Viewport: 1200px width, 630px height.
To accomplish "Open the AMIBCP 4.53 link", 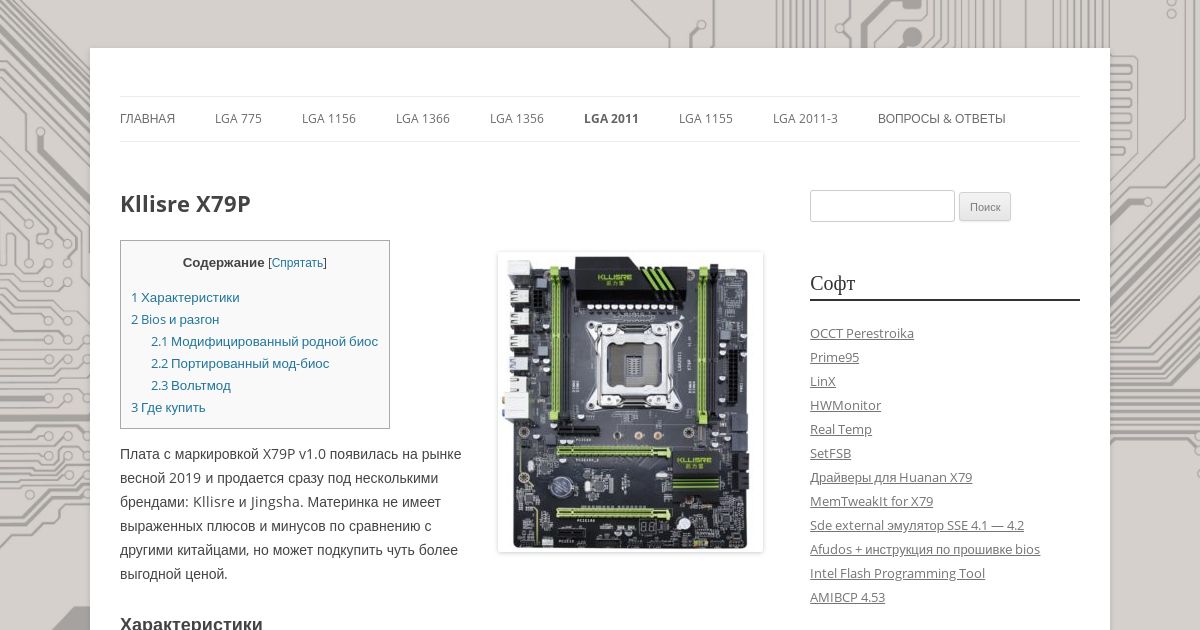I will [847, 597].
